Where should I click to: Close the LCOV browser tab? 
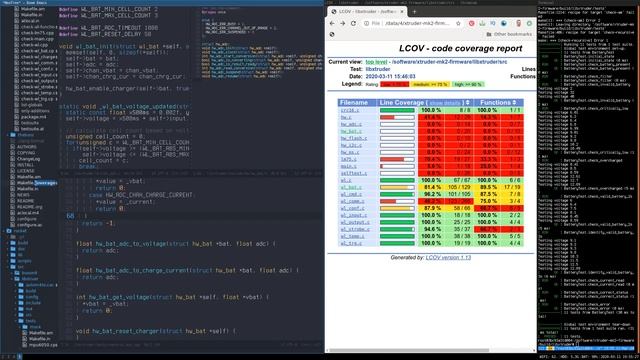402,11
